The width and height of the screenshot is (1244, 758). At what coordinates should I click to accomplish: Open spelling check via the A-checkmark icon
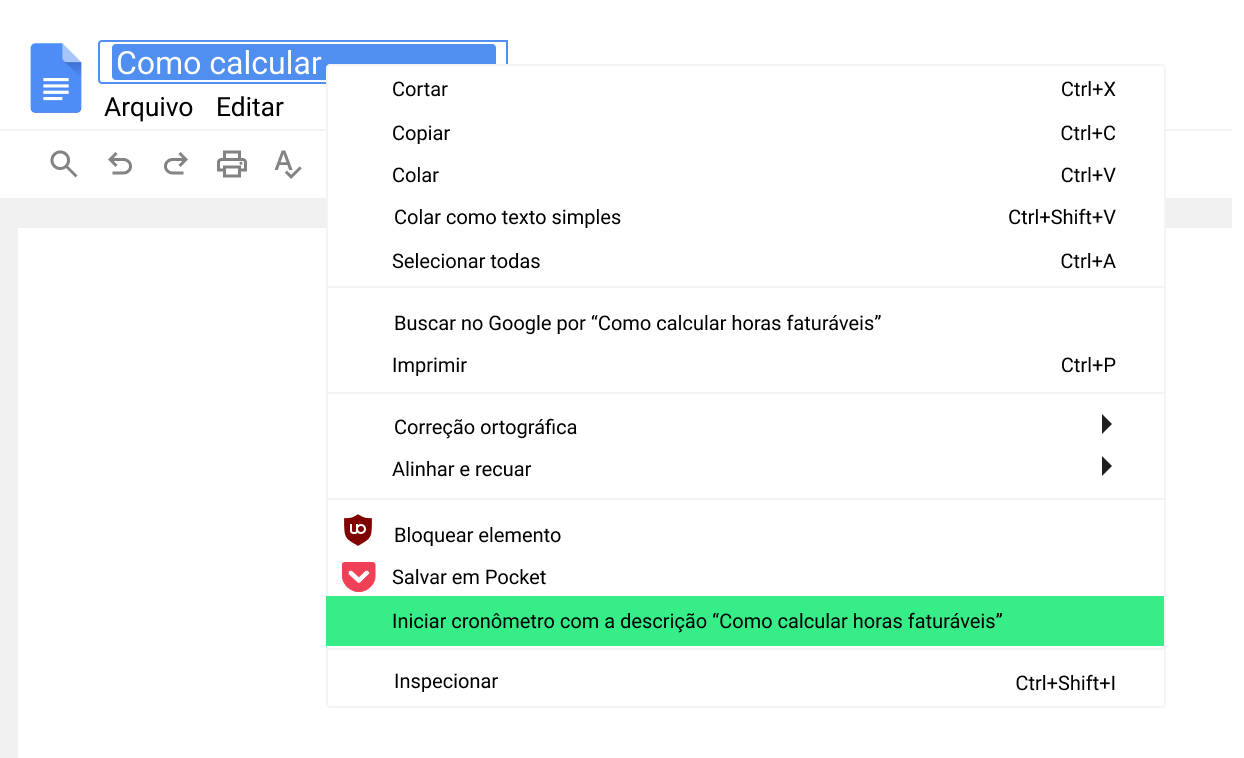pyautogui.click(x=287, y=165)
